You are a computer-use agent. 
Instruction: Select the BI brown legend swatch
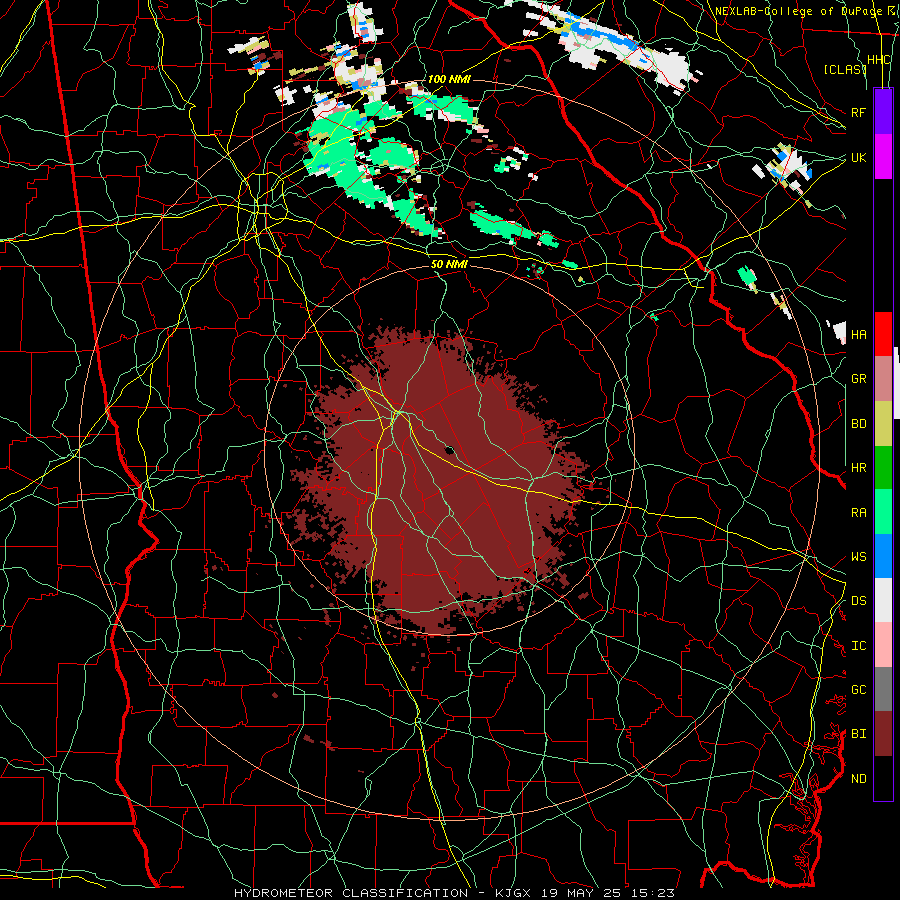click(883, 734)
